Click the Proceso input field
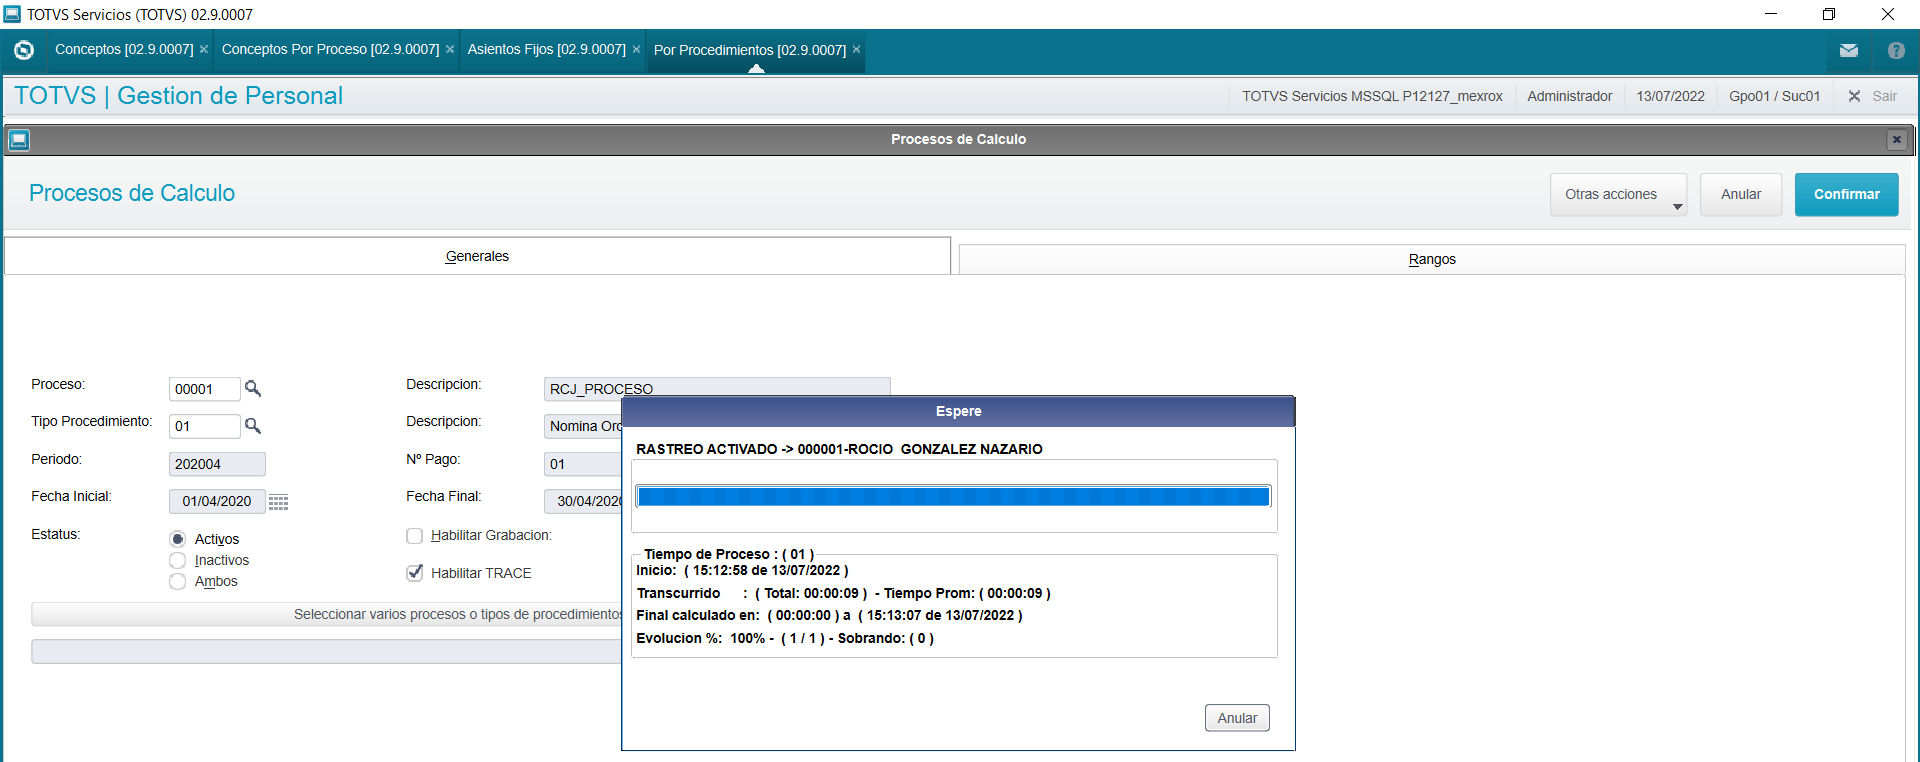This screenshot has height=762, width=1920. point(204,389)
